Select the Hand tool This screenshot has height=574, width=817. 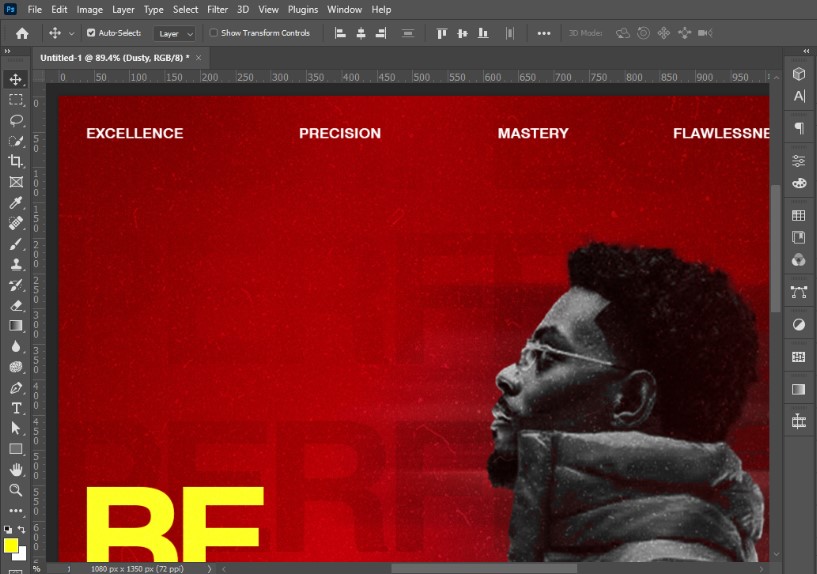point(16,469)
